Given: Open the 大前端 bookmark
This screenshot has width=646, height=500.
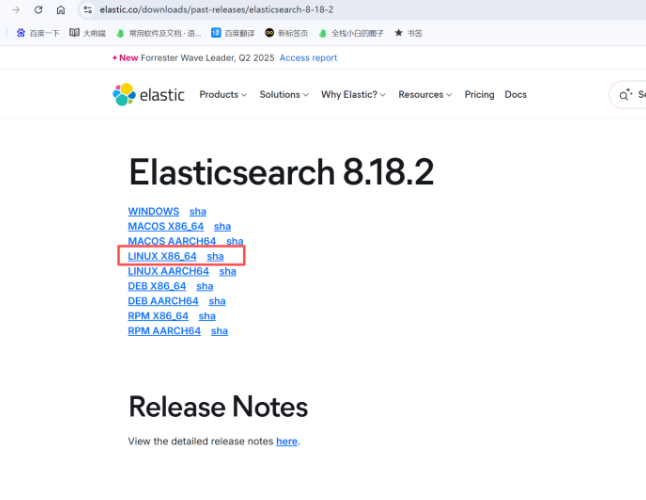Looking at the screenshot, I should [87, 33].
